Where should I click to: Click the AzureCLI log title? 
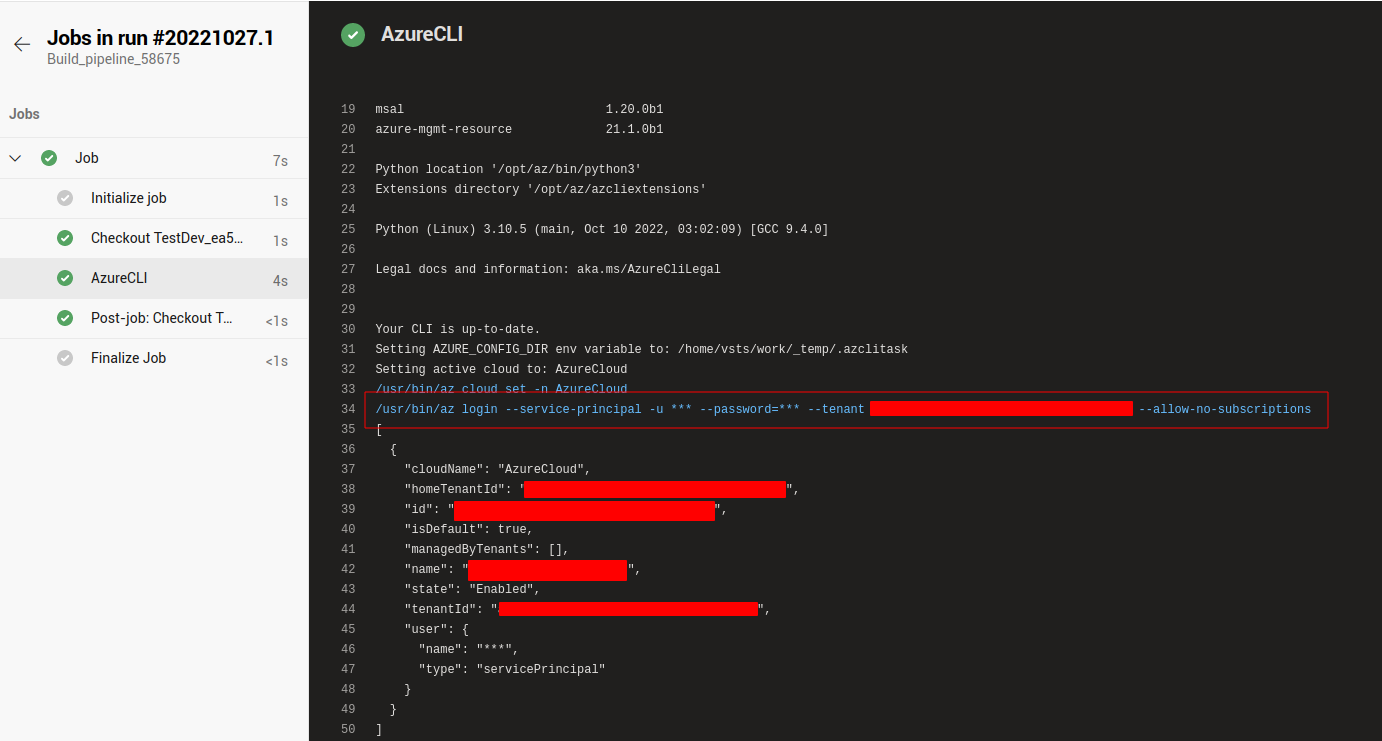[422, 34]
